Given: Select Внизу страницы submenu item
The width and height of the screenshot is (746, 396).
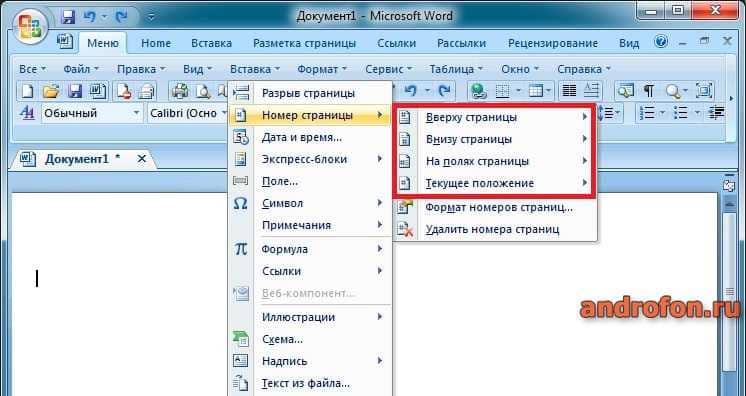Looking at the screenshot, I should (x=493, y=139).
